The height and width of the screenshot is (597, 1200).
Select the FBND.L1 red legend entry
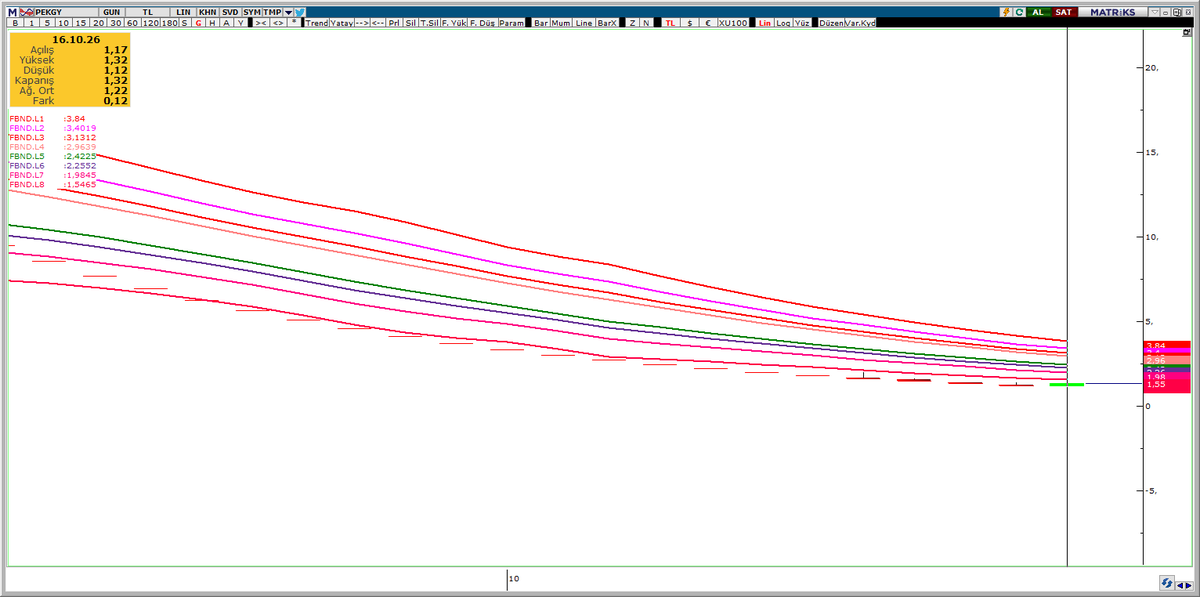click(48, 118)
